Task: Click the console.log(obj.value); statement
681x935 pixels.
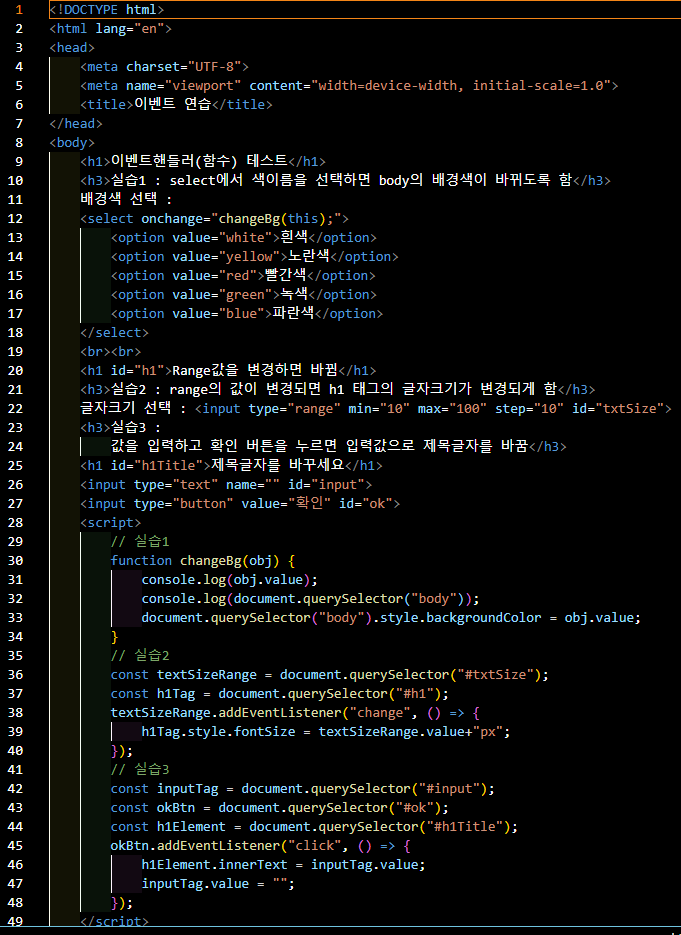Action: 230,580
